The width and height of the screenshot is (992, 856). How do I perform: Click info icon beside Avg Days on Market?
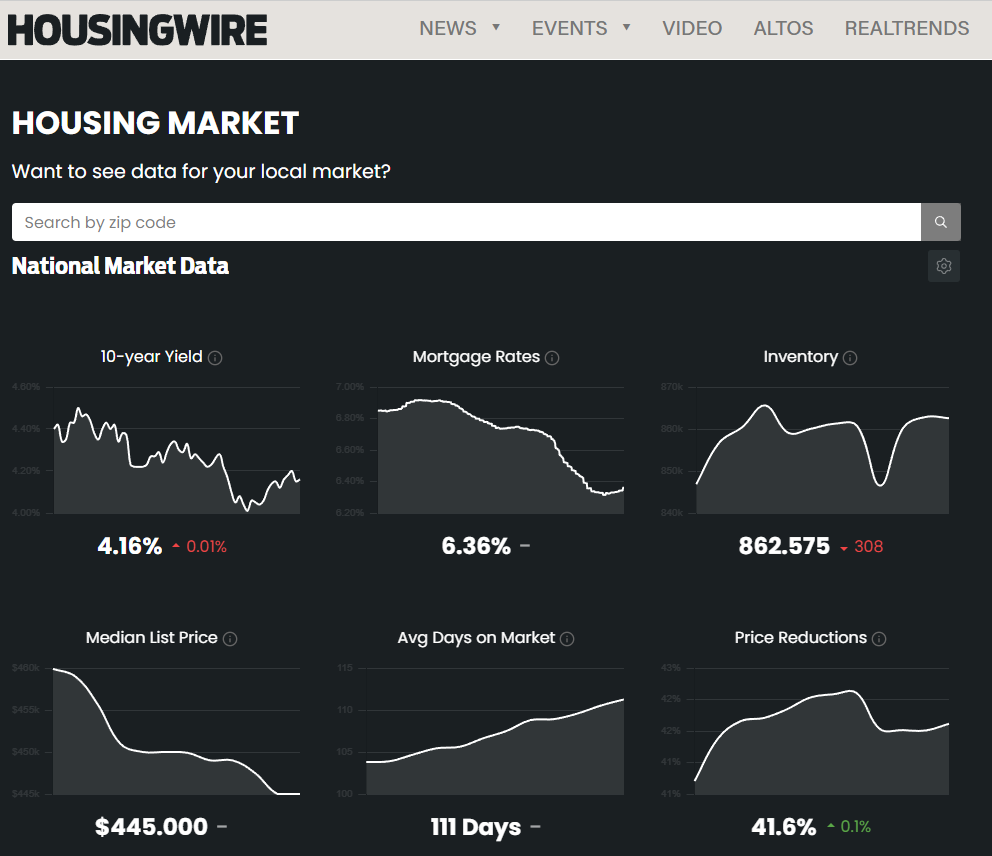[567, 639]
